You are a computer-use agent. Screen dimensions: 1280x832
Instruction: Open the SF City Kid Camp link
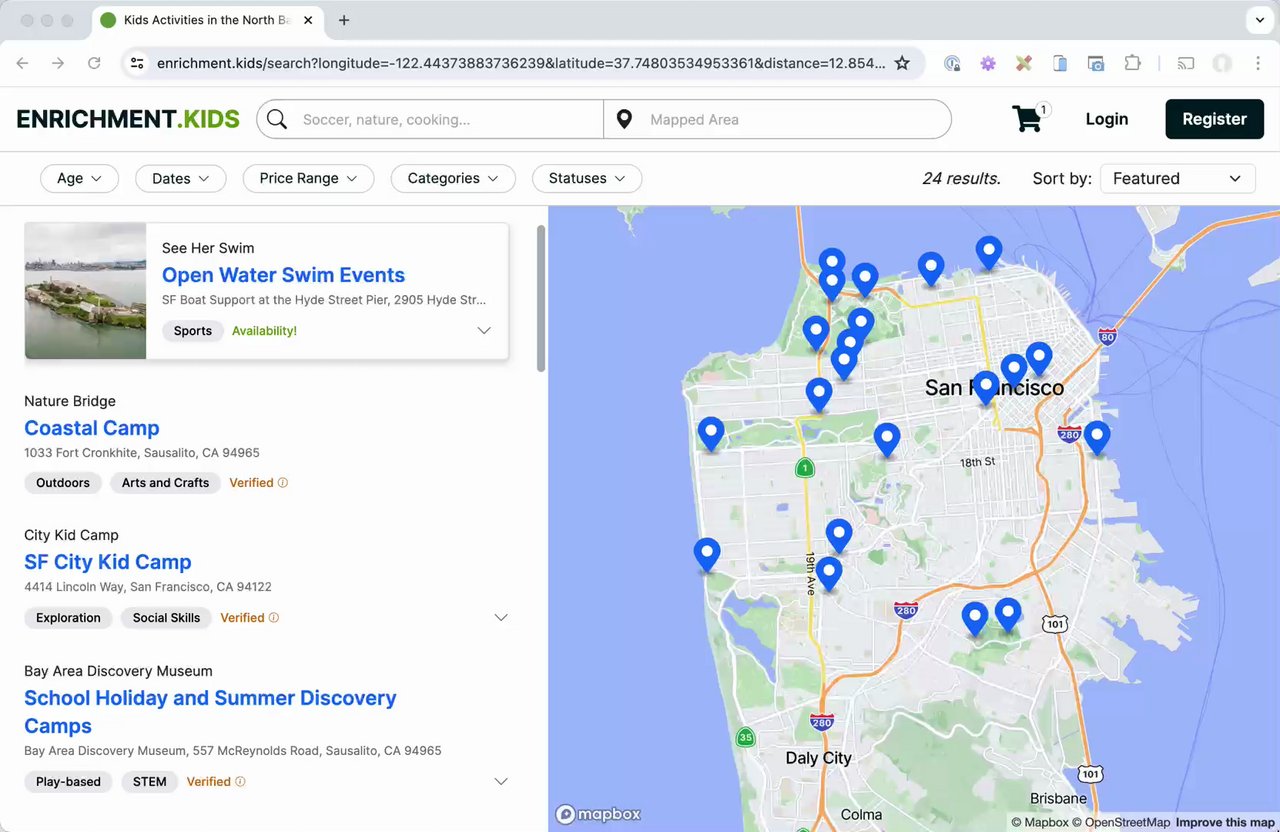(108, 562)
